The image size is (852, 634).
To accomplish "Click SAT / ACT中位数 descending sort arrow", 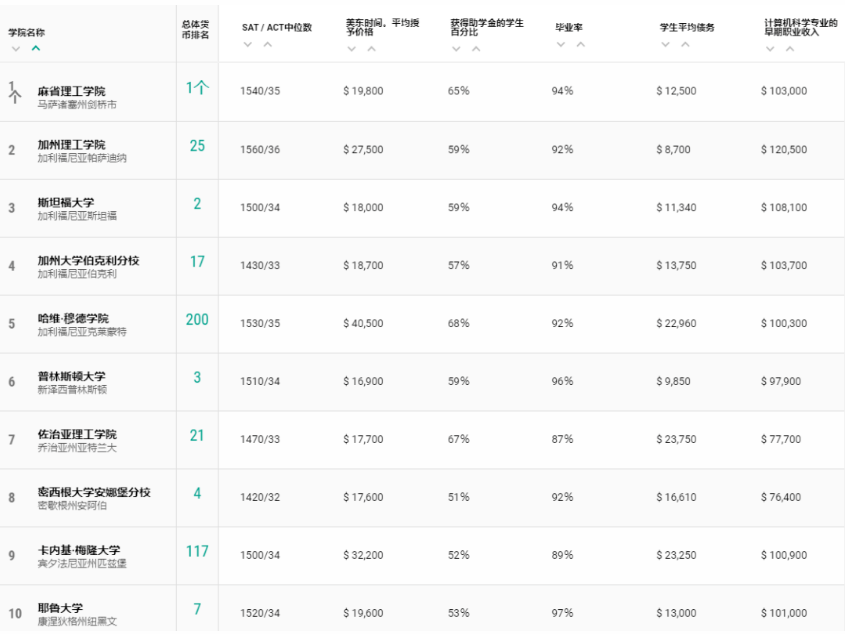I will (249, 44).
